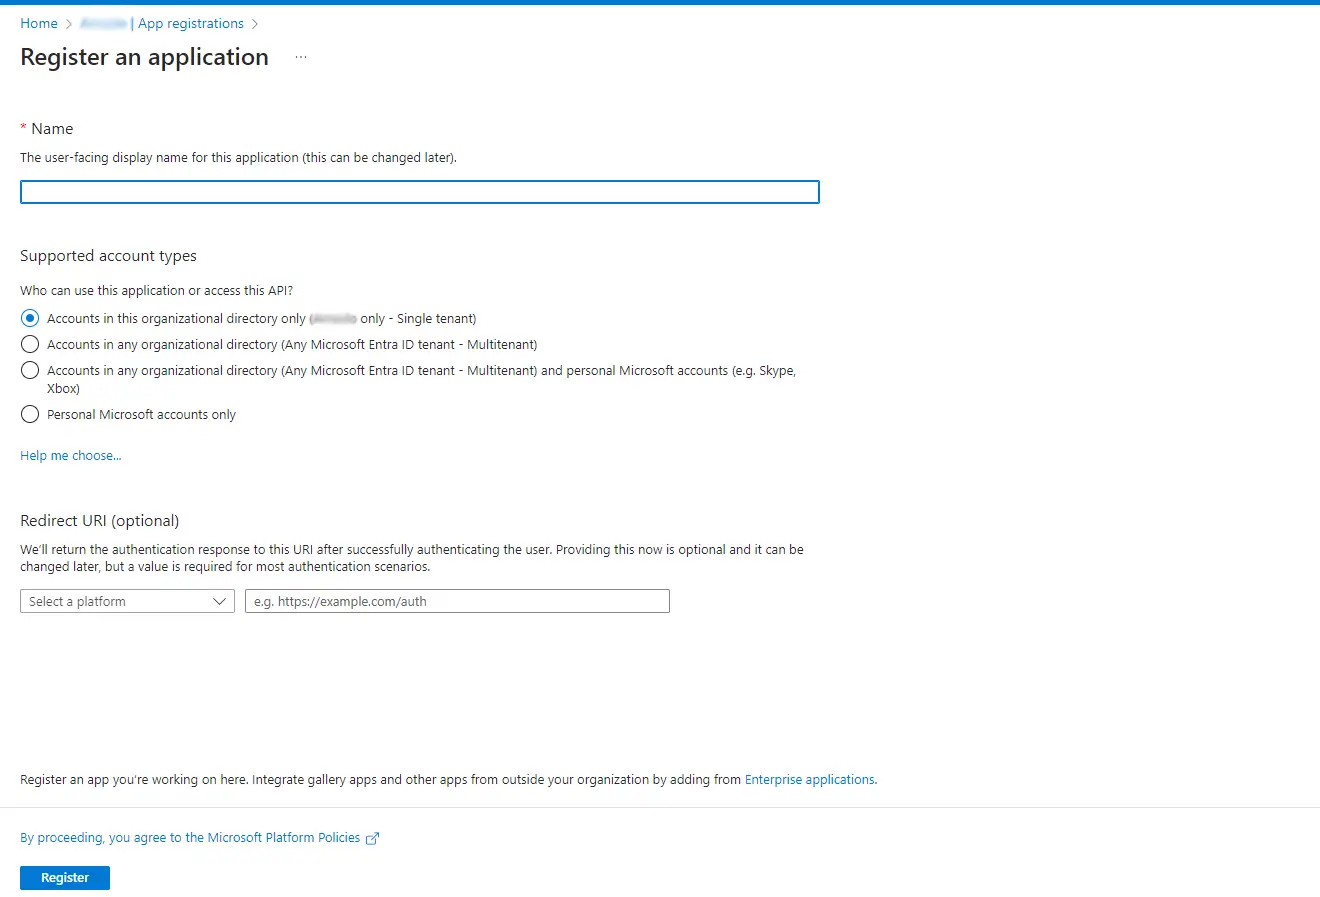Click the Register button
Screen dimensions: 1320x897
point(64,877)
